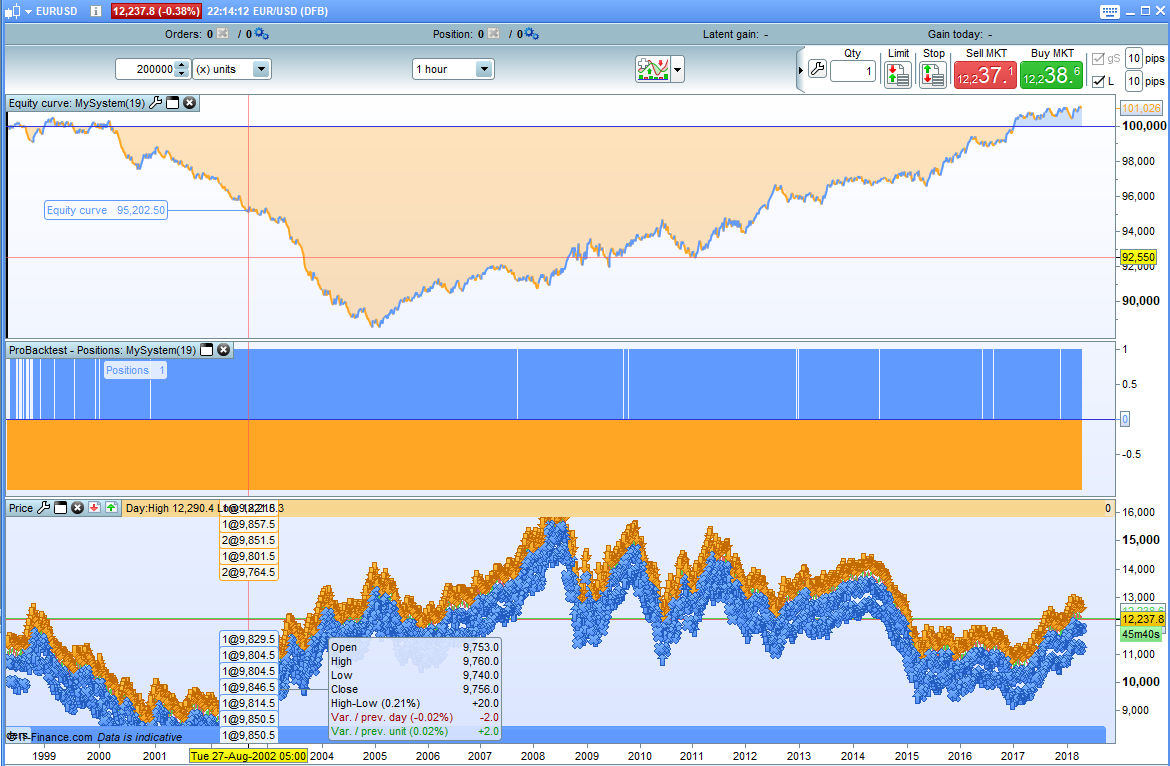Open the position settings gears icon

531,34
